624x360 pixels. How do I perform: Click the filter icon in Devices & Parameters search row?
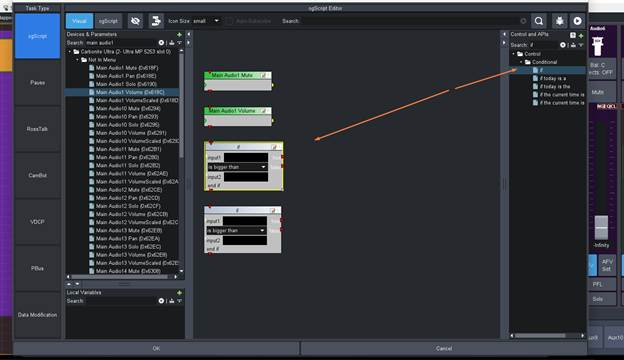click(x=179, y=43)
